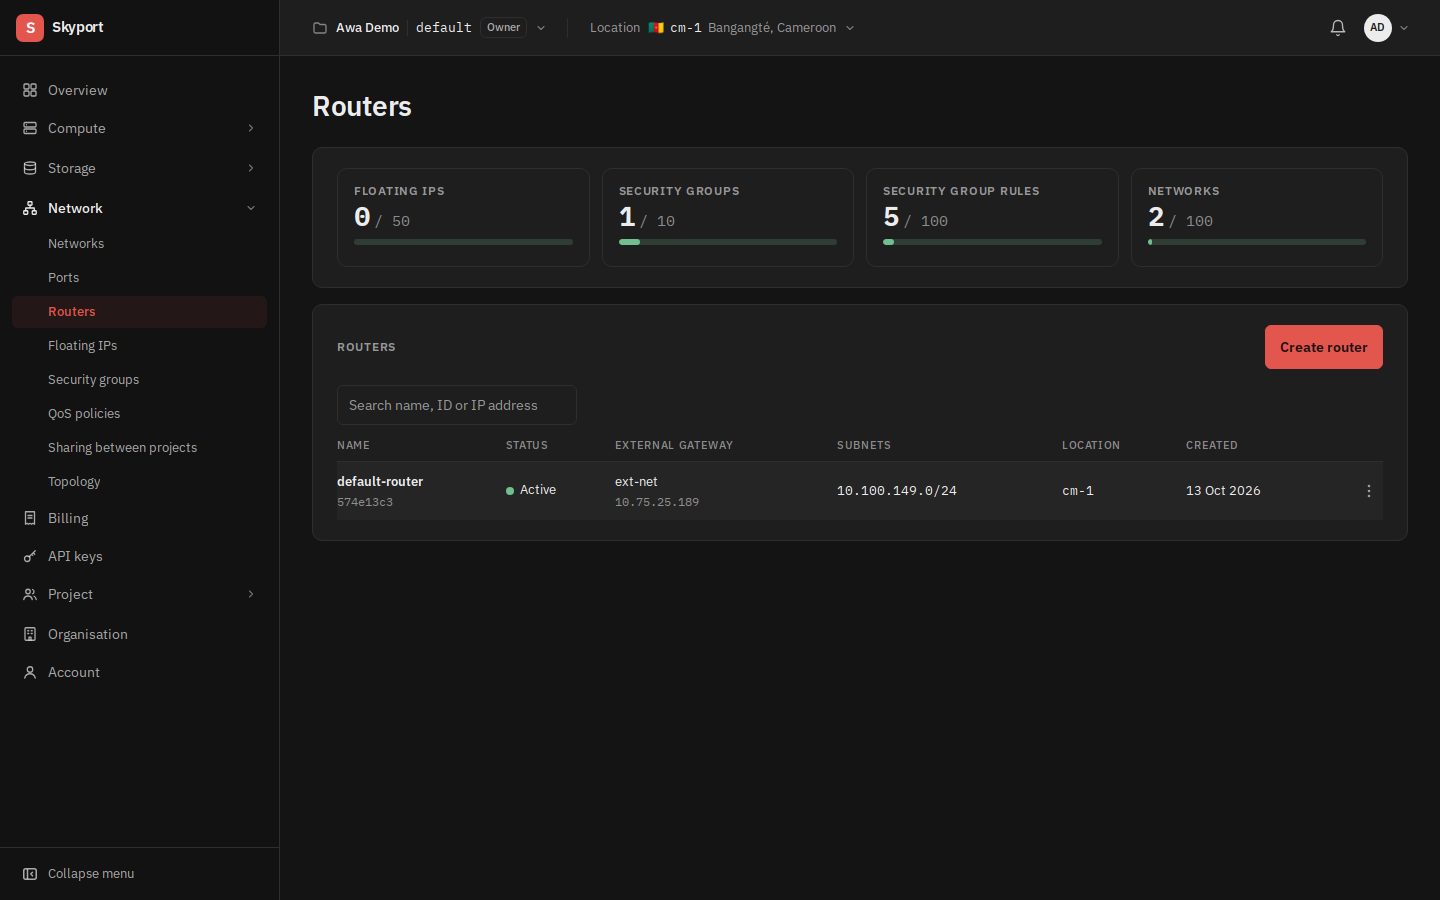Screen dimensions: 1440x900
Task: Click Floating IPs quota progress bar
Action: click(x=463, y=242)
